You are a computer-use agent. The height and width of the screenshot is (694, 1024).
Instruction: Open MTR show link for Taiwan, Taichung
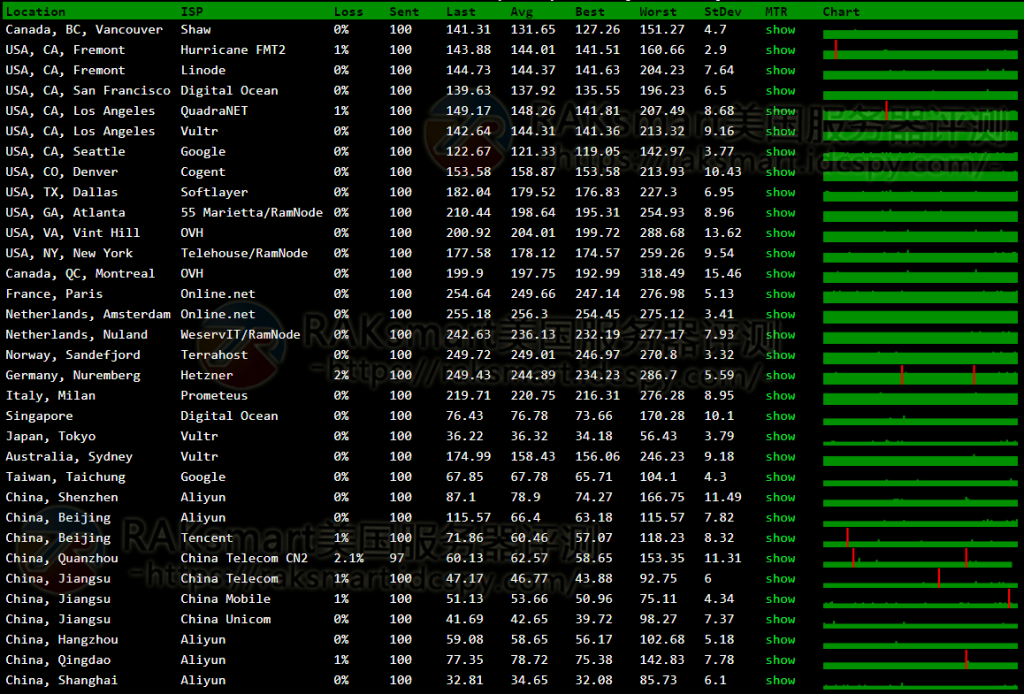780,477
